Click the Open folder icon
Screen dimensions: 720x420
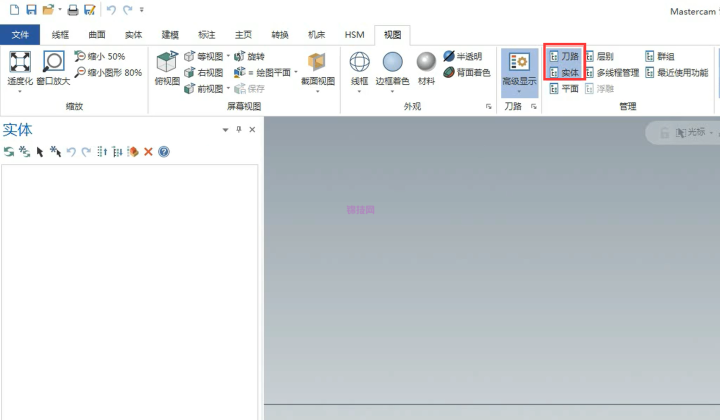[x=48, y=9]
